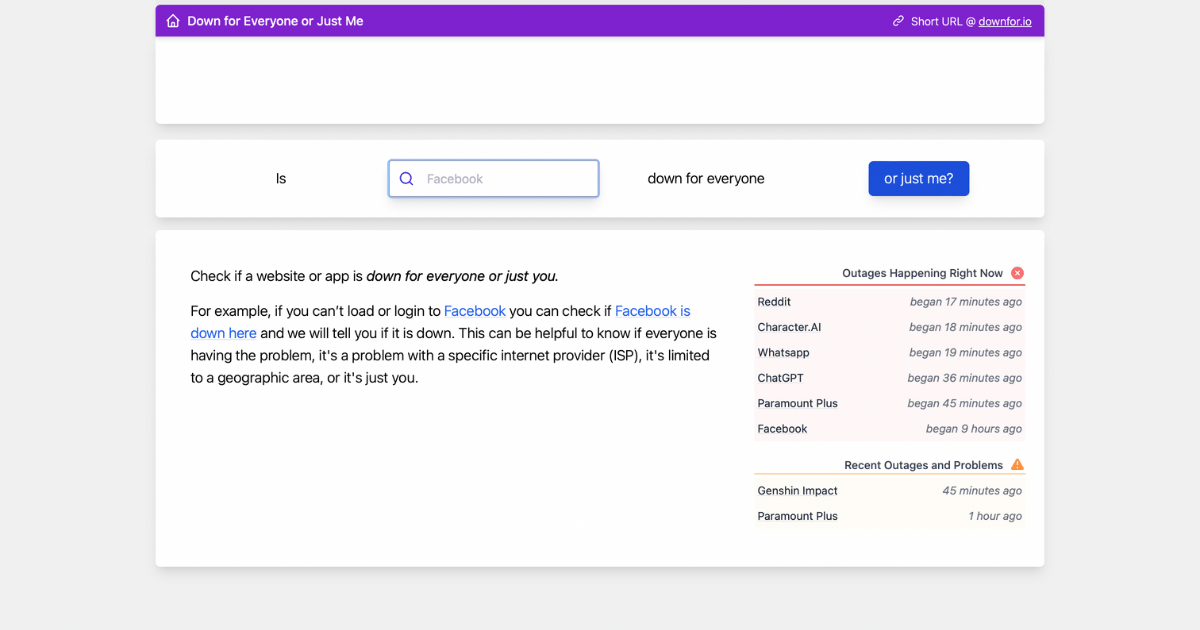This screenshot has height=630, width=1200.
Task: Click the 'or just me?' button
Action: point(919,179)
